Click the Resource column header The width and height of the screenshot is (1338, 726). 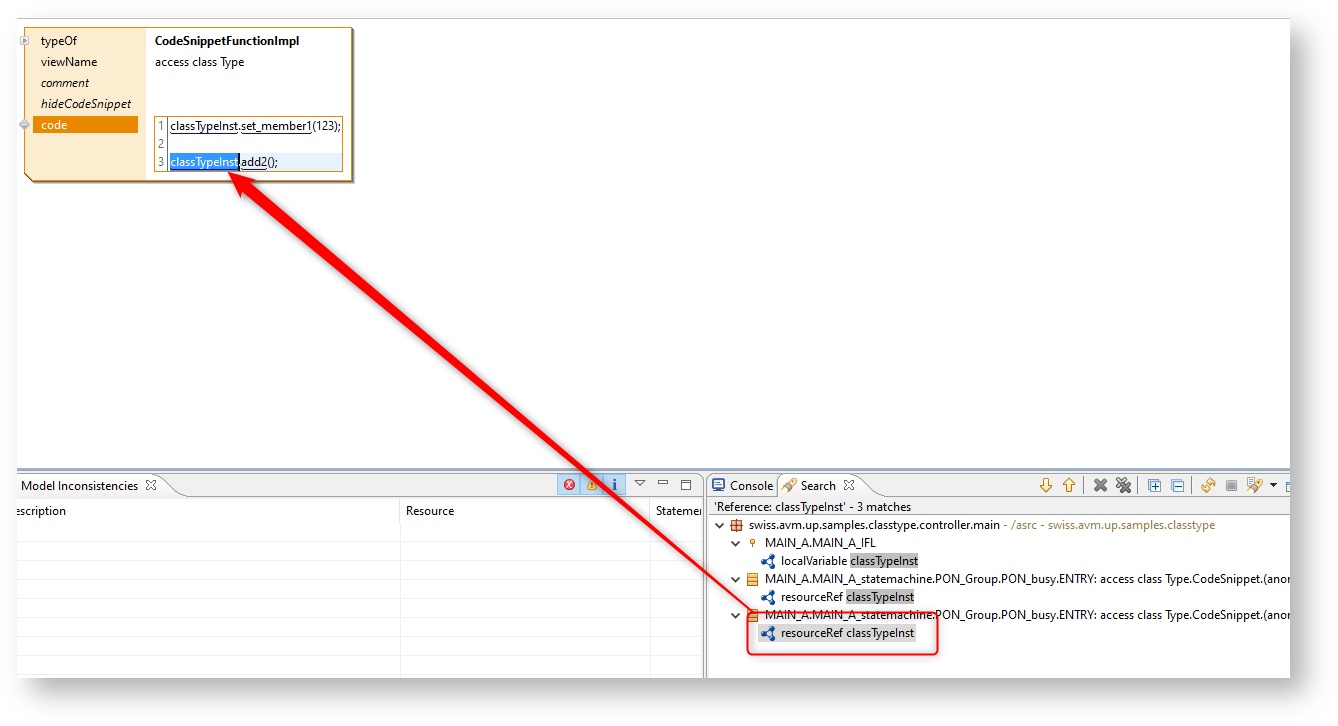(430, 511)
